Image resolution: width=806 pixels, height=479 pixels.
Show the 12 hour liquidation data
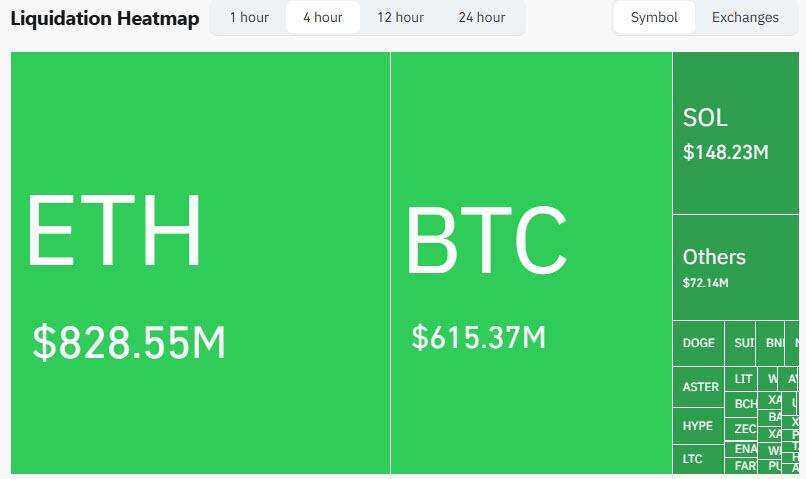click(x=400, y=18)
